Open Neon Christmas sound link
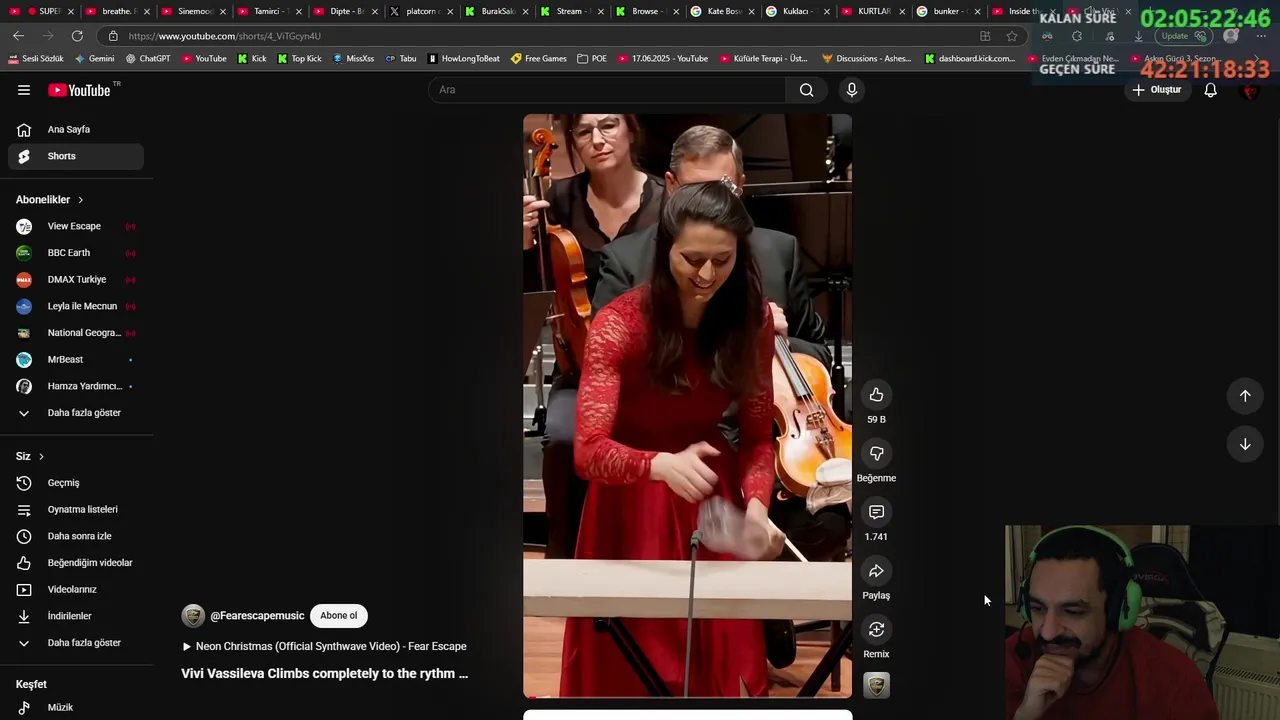 324,646
